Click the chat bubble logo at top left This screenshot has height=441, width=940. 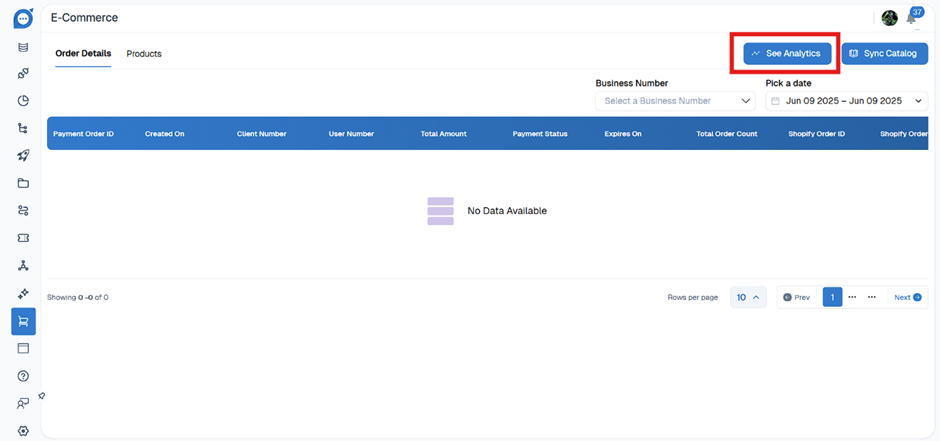[23, 18]
